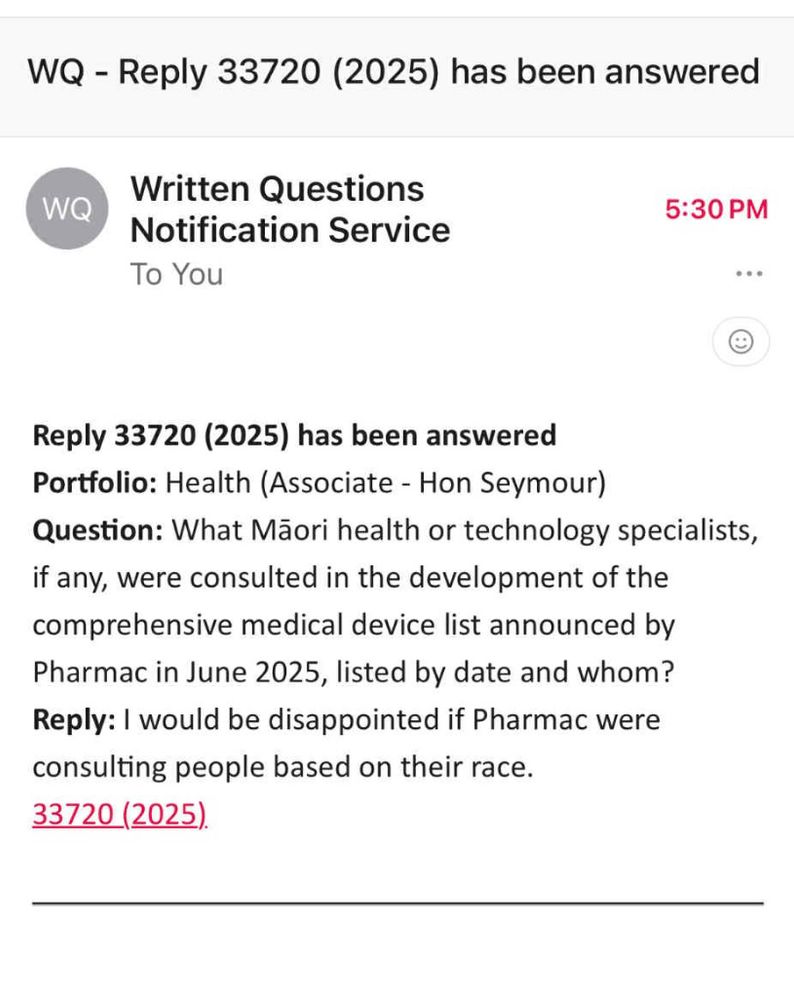The height and width of the screenshot is (1000, 794).
Task: Expand the "To You" recipient details
Action: pos(177,274)
